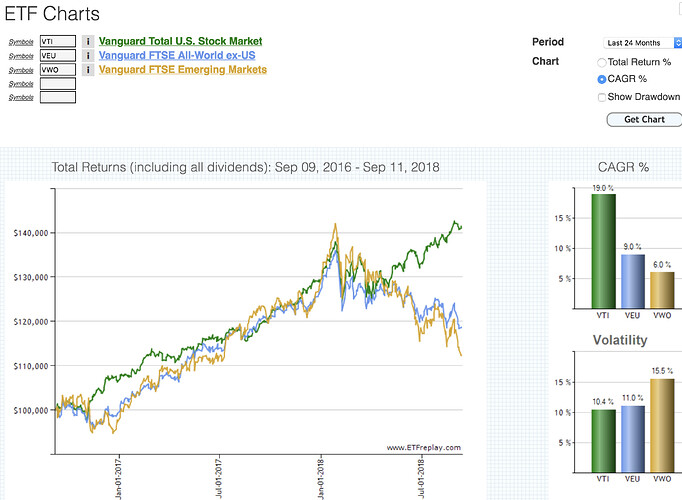The width and height of the screenshot is (682, 500).
Task: Click the 9.0 % CAGR value label
Action: pyautogui.click(x=632, y=247)
